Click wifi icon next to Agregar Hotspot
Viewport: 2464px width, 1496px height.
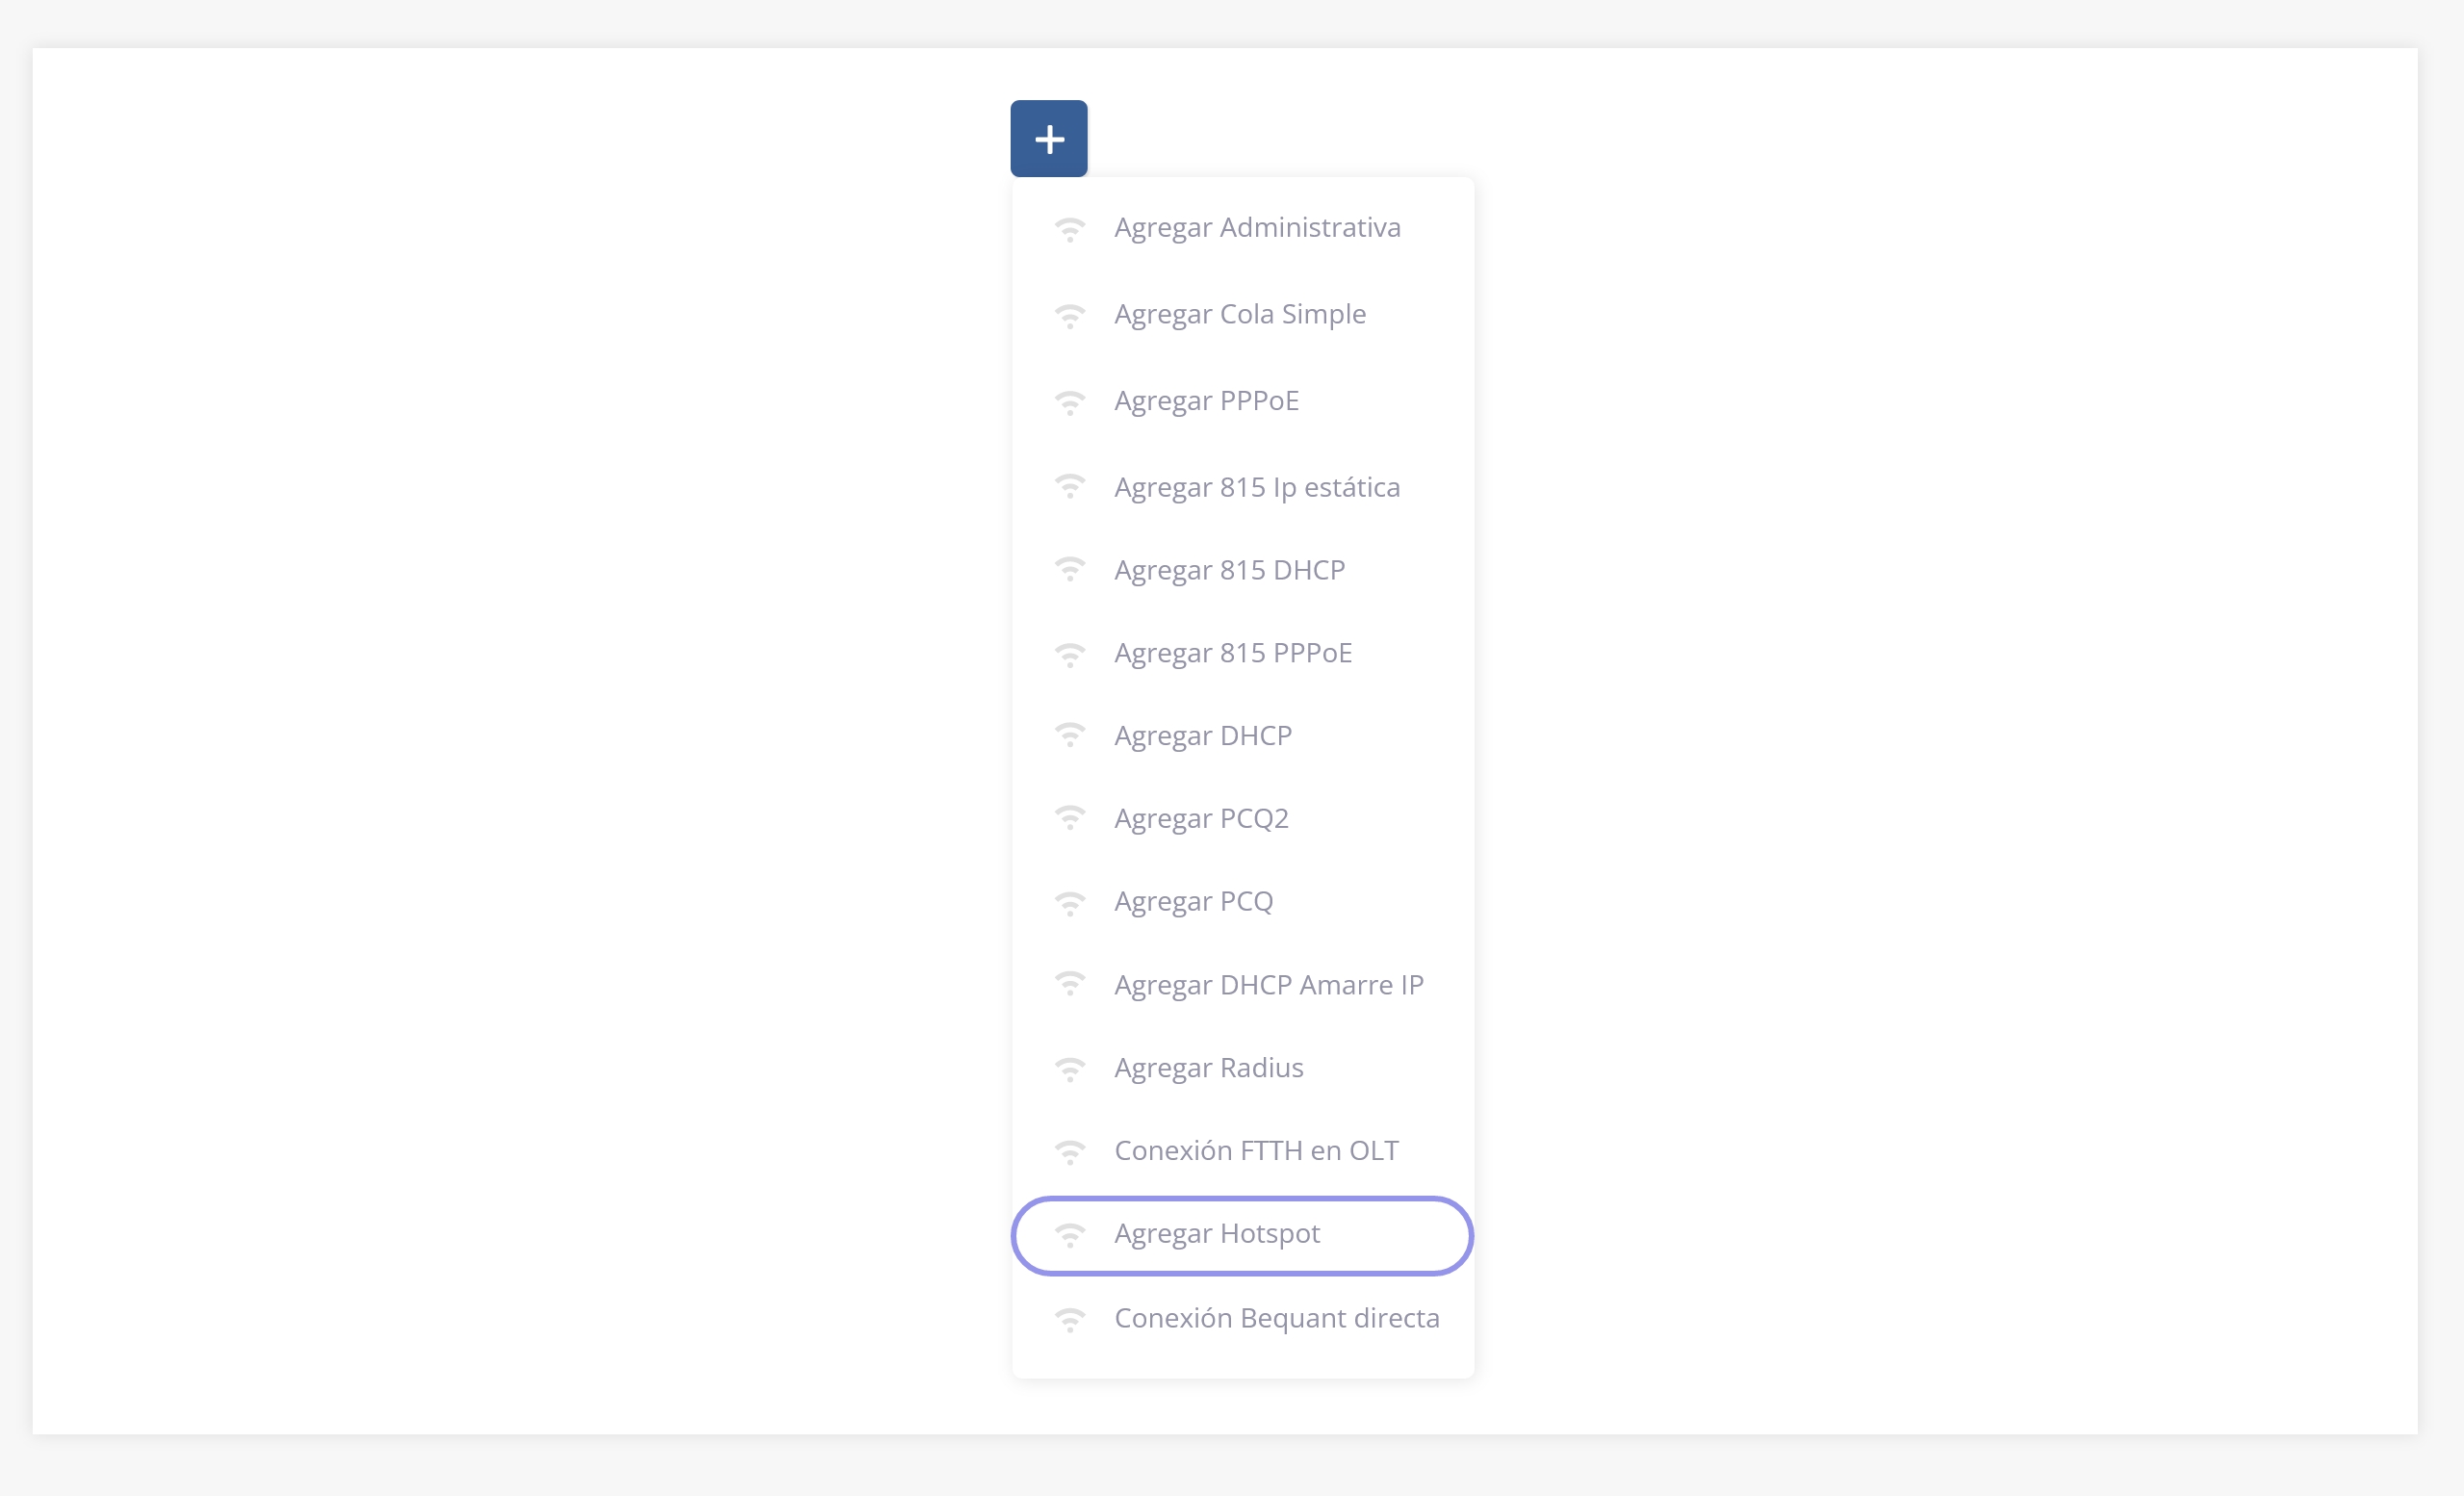[x=1069, y=1235]
